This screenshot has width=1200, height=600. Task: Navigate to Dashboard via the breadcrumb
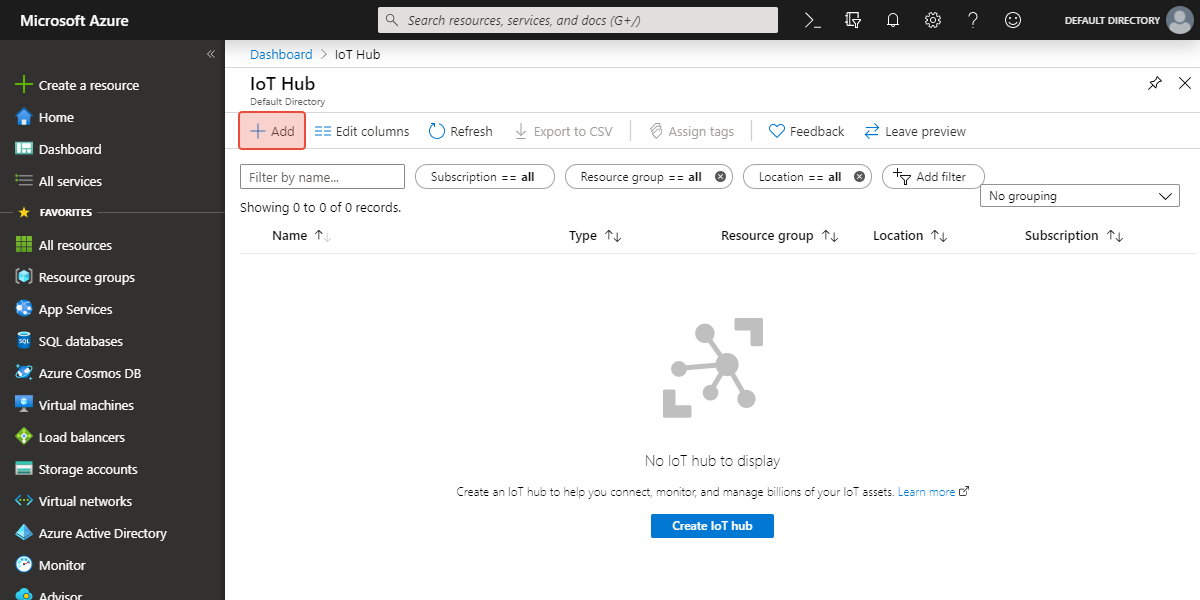(x=281, y=54)
